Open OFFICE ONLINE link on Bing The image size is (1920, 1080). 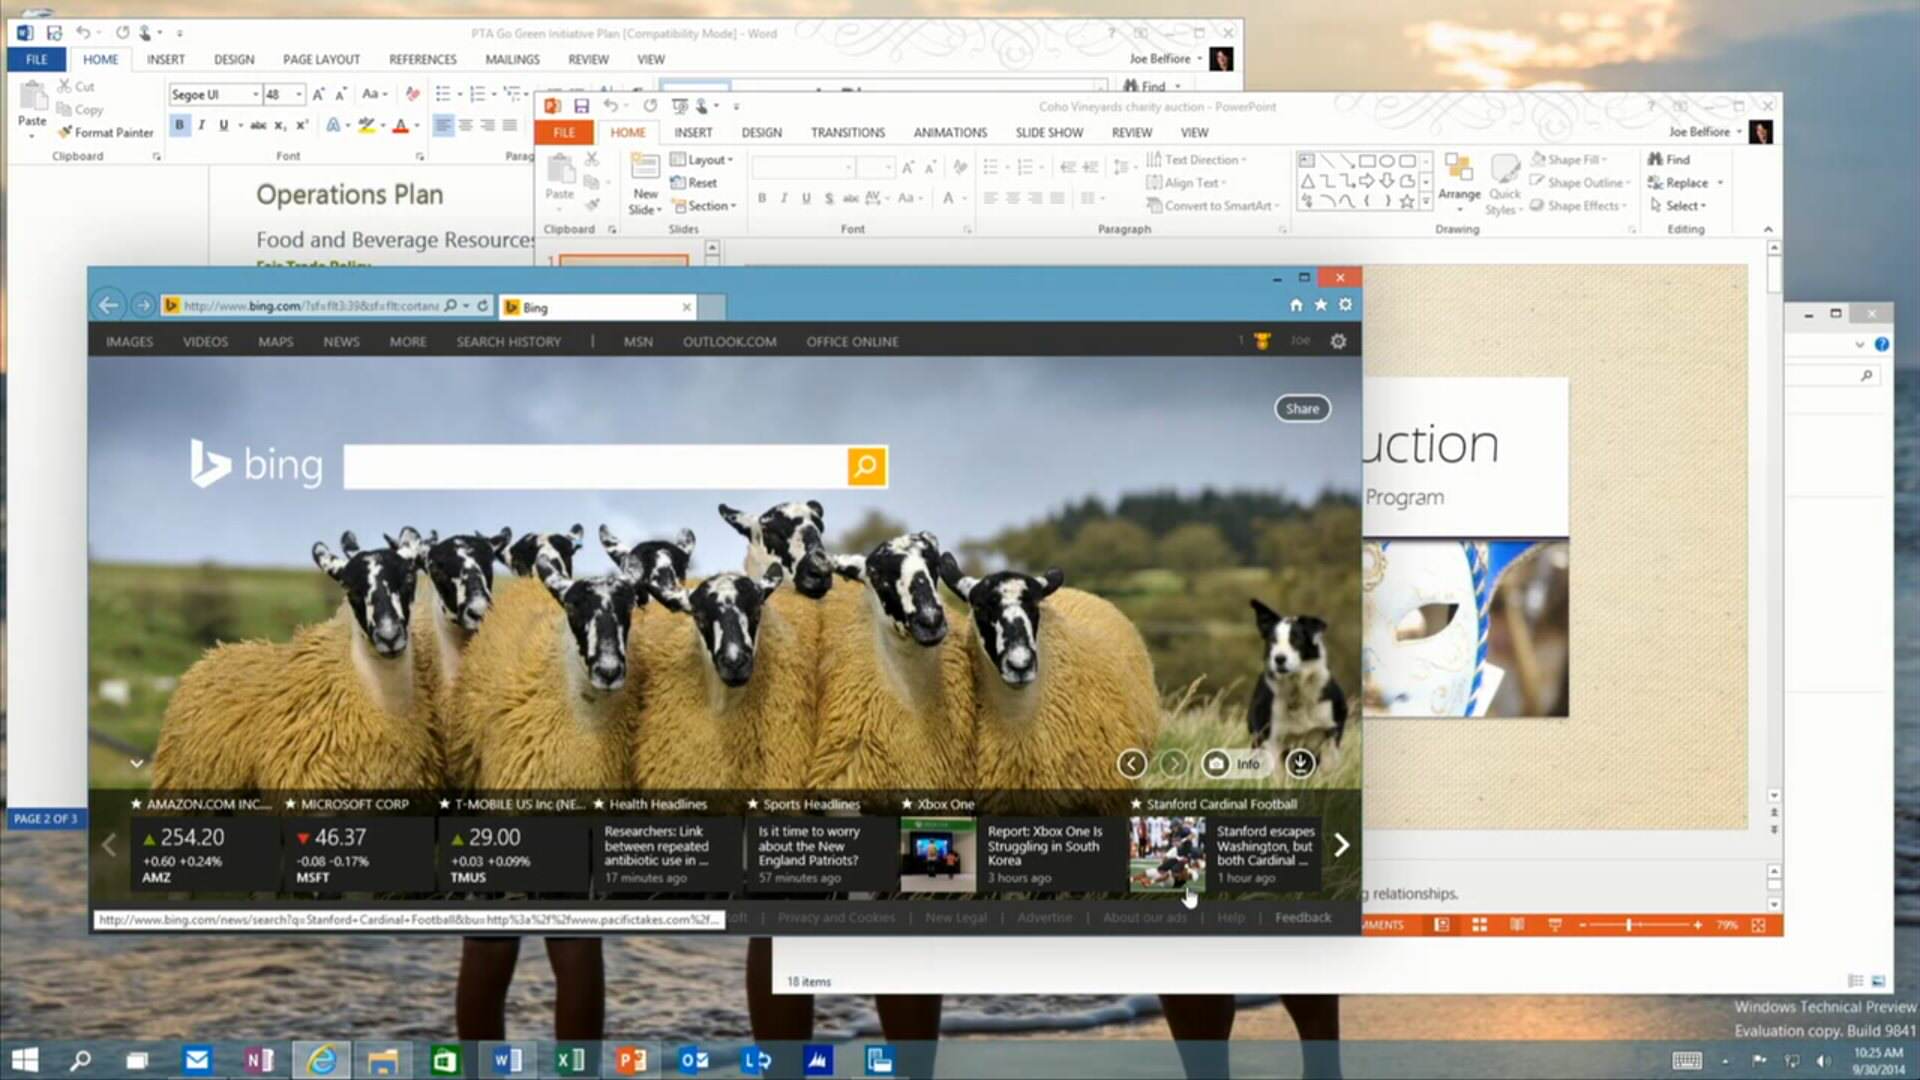tap(852, 342)
